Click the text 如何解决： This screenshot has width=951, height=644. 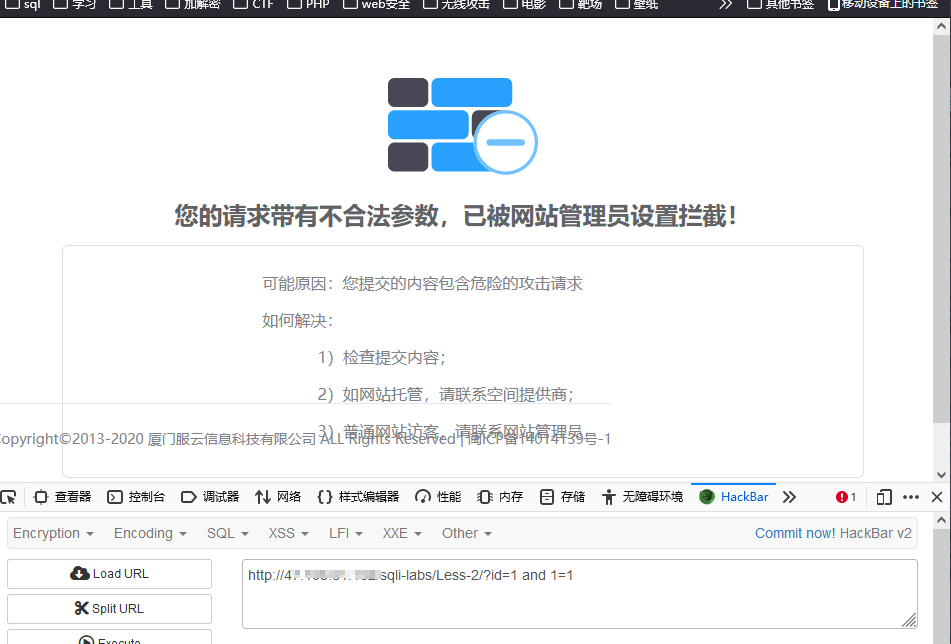[298, 321]
